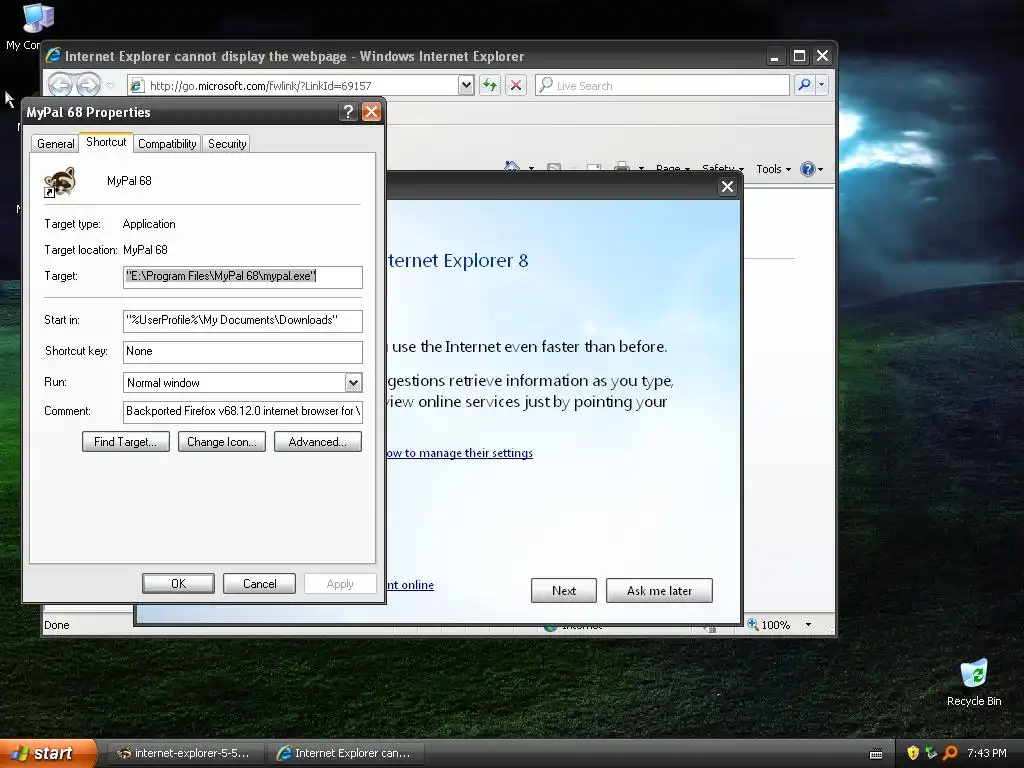1024x768 pixels.
Task: Click the Next button in IE8 setup
Action: (564, 590)
